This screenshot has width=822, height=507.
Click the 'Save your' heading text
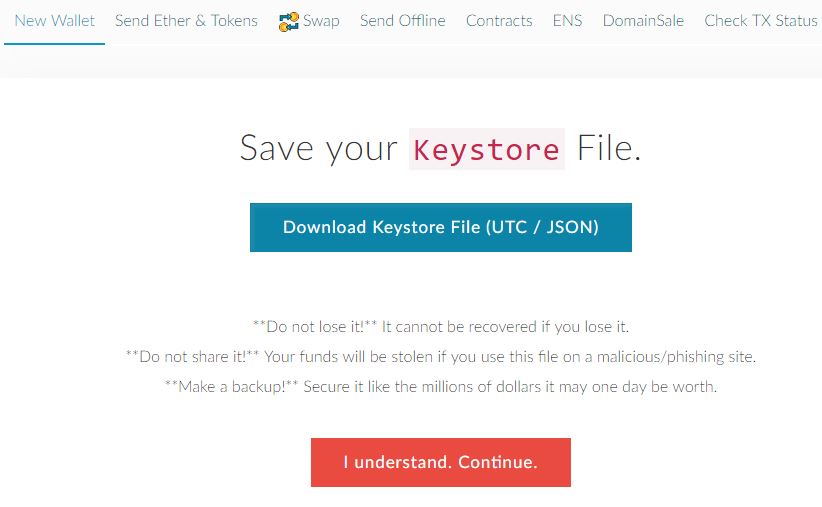pyautogui.click(x=319, y=150)
